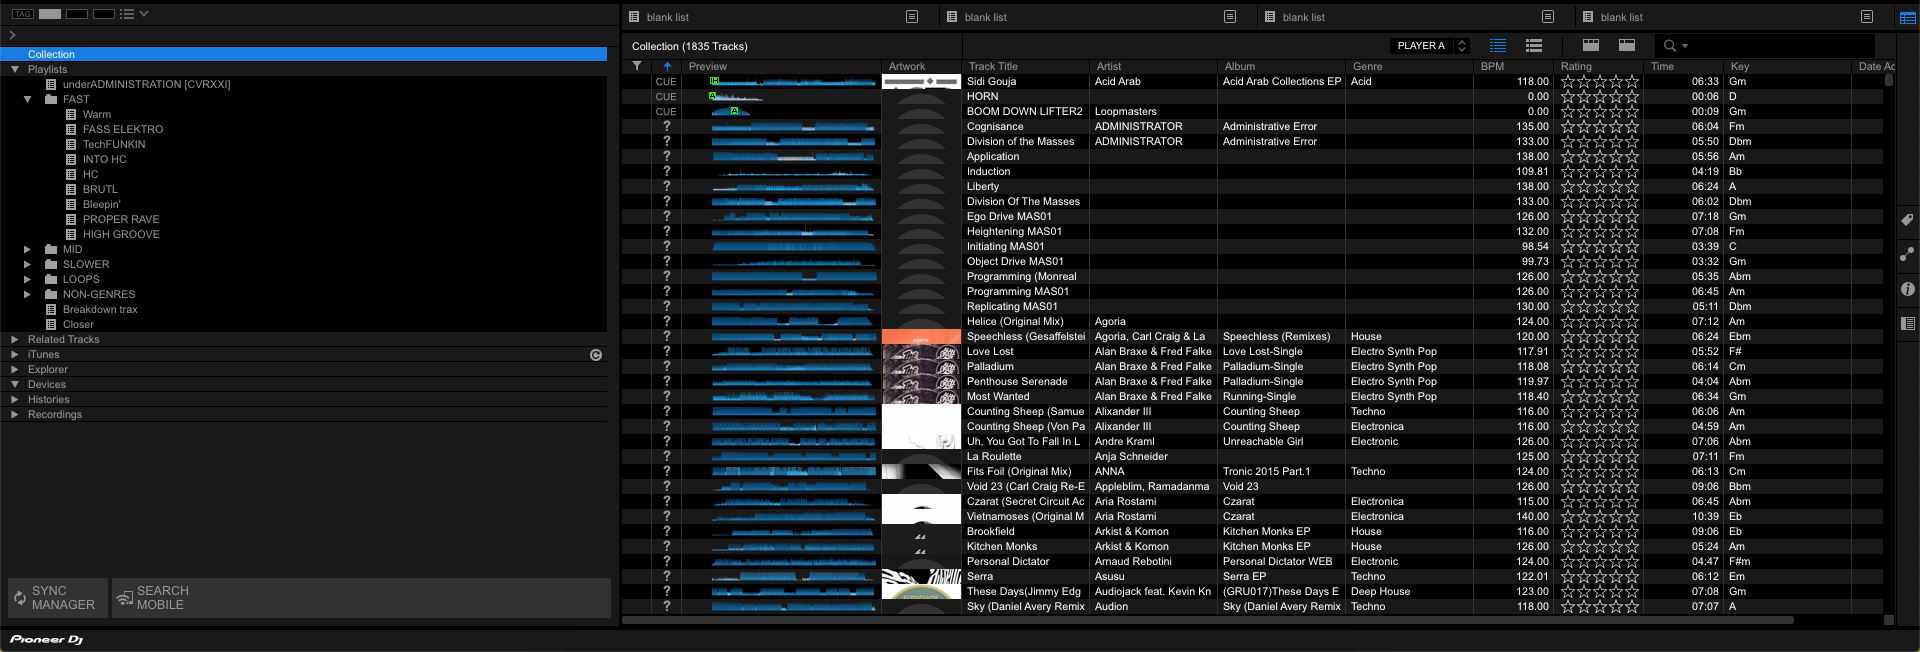The height and width of the screenshot is (652, 1920).
Task: Toggle the filled gray layout rectangle
Action: pyautogui.click(x=50, y=14)
